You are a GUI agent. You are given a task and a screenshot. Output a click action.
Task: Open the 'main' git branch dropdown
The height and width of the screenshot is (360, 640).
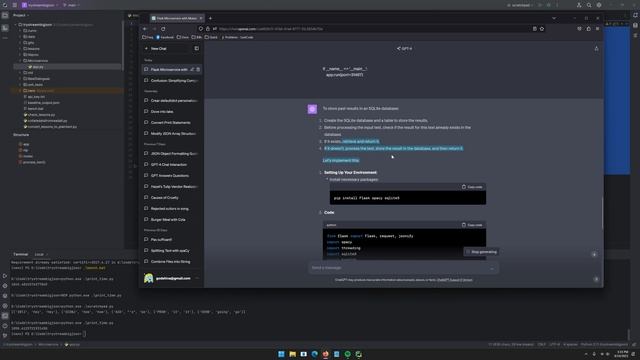pyautogui.click(x=71, y=5)
